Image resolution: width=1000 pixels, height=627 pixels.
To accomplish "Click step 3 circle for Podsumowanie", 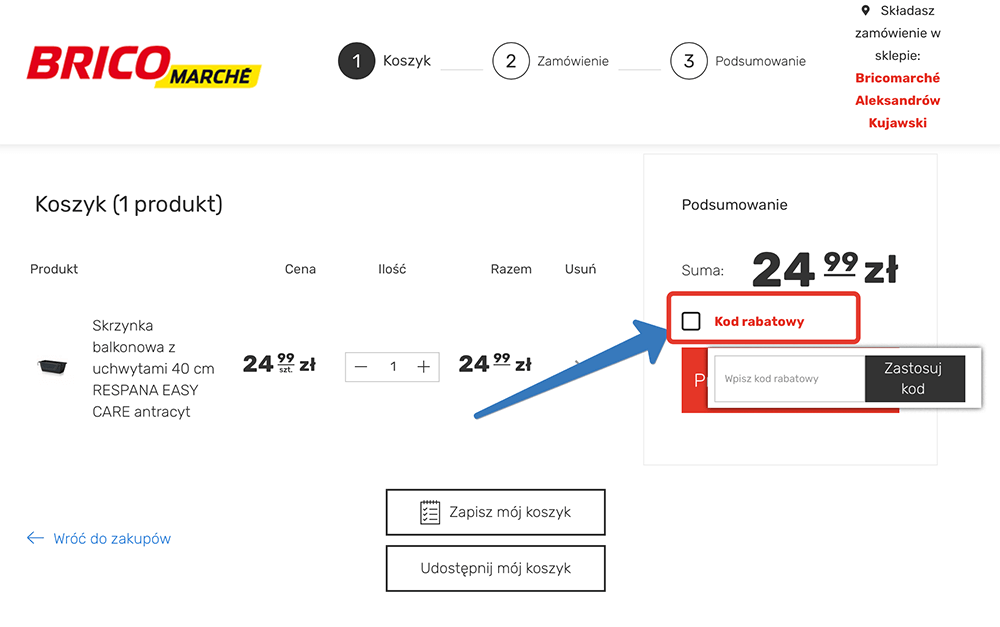I will click(x=688, y=61).
